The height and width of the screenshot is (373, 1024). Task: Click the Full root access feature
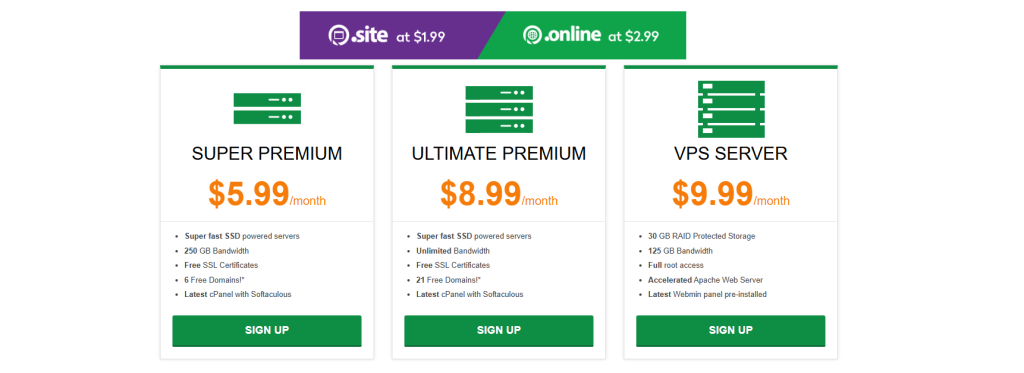(x=676, y=265)
